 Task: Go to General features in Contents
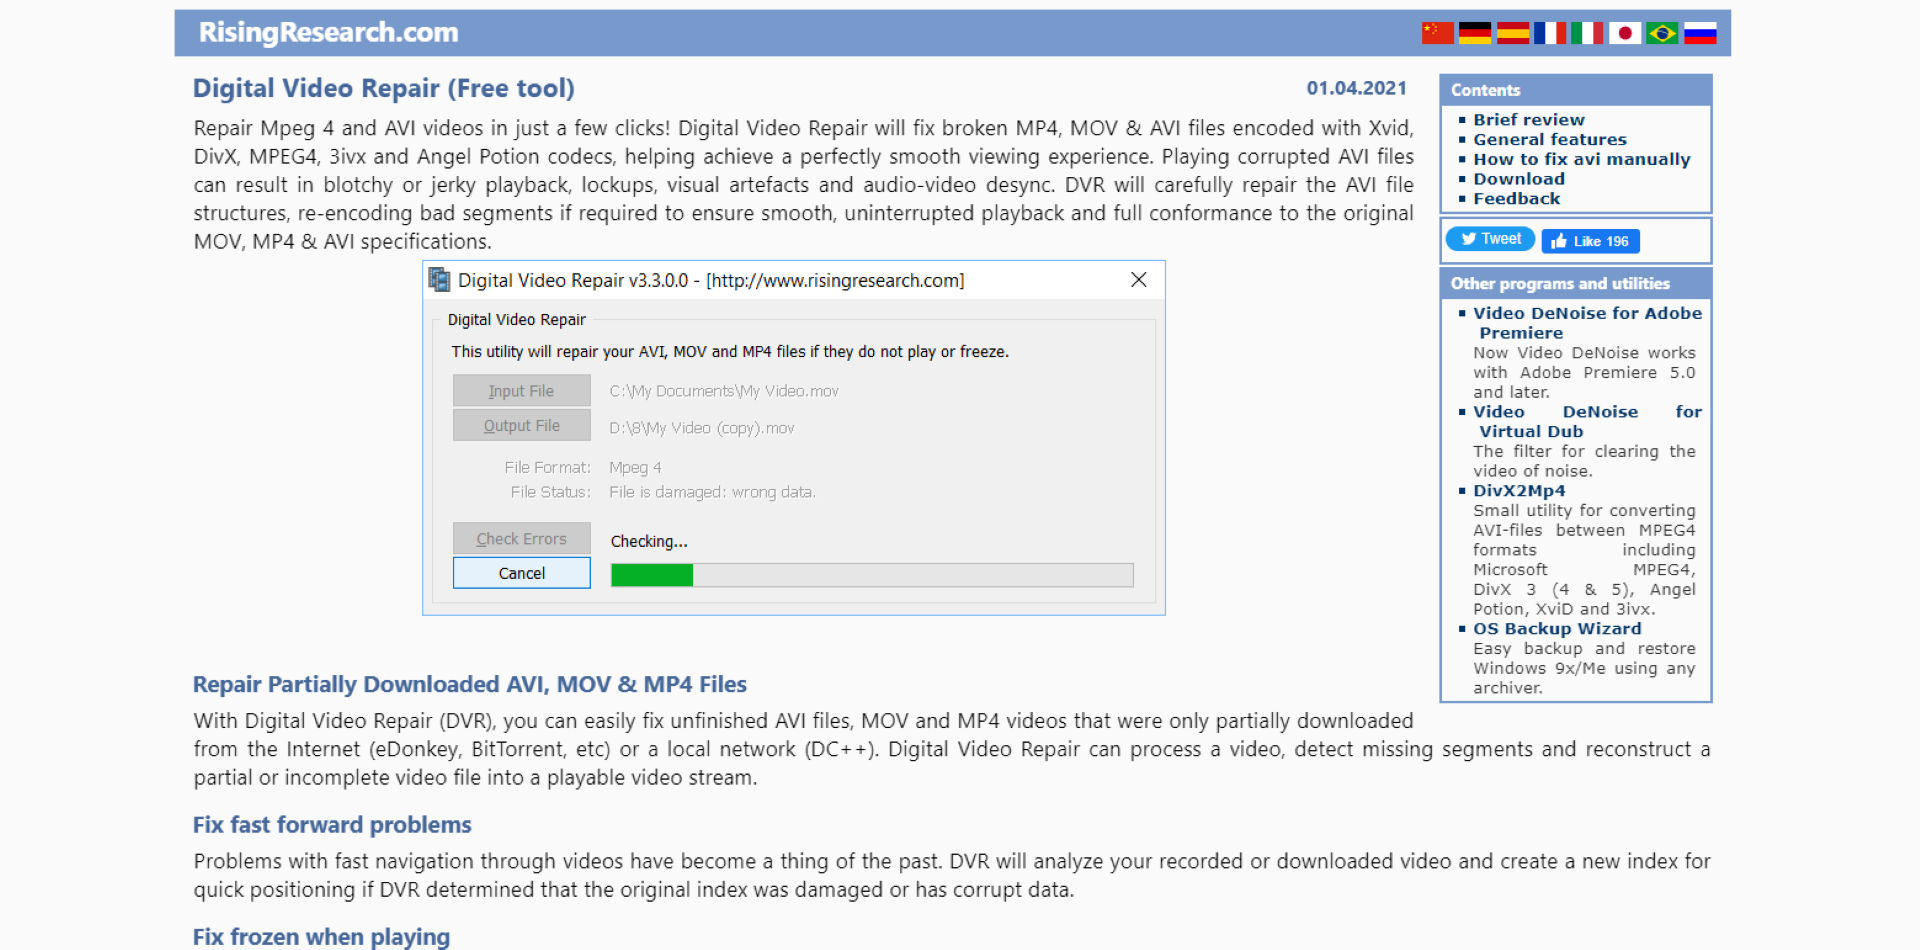click(1549, 140)
